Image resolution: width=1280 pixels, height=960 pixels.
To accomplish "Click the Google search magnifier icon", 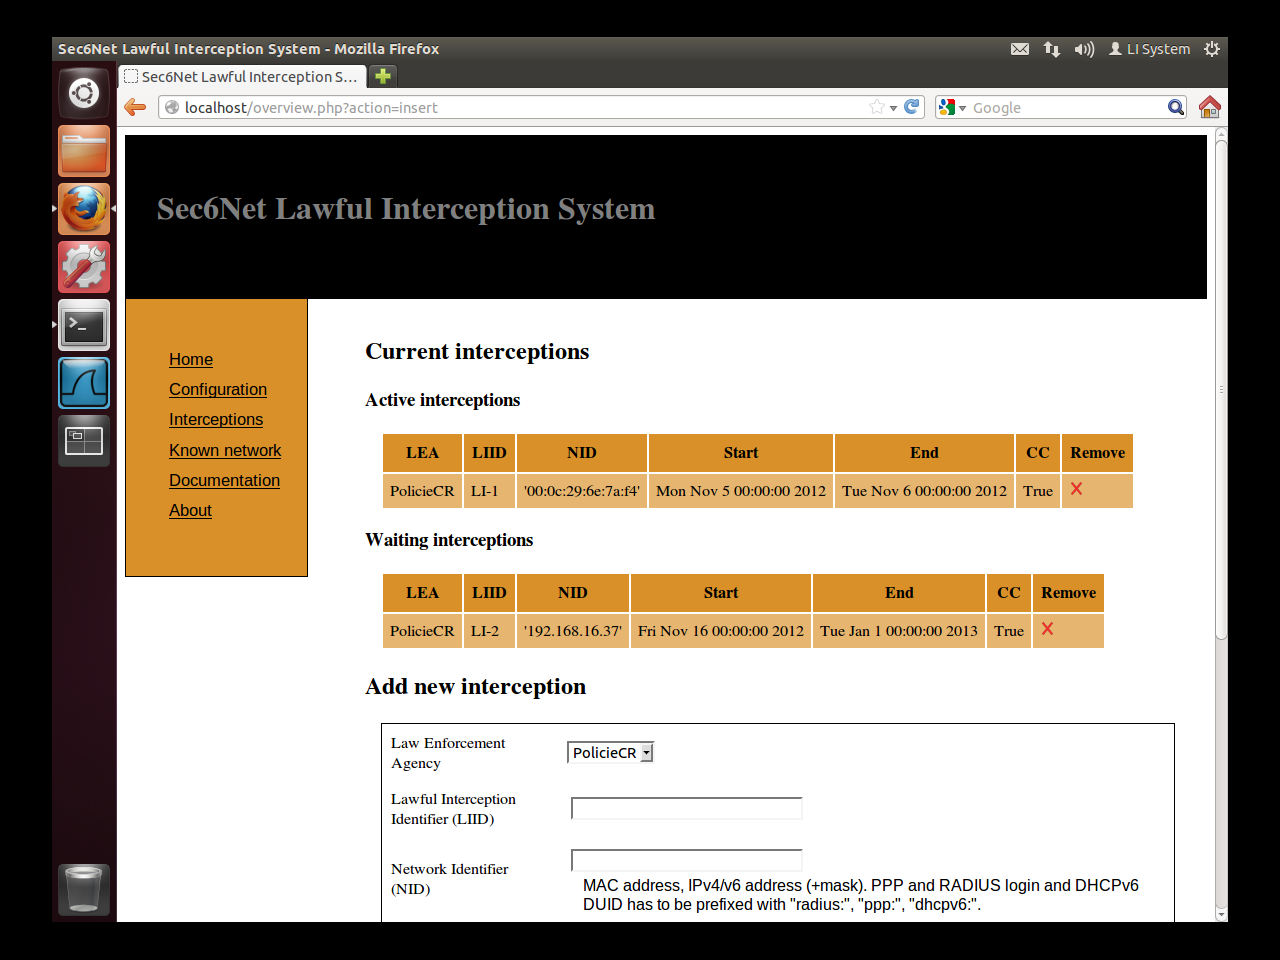I will pyautogui.click(x=1176, y=107).
